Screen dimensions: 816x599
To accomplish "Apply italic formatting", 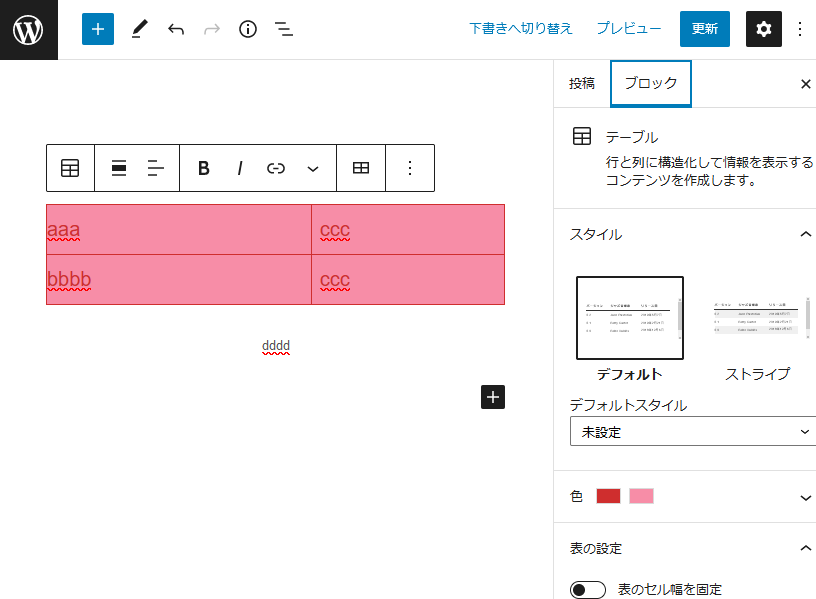I will pyautogui.click(x=239, y=168).
